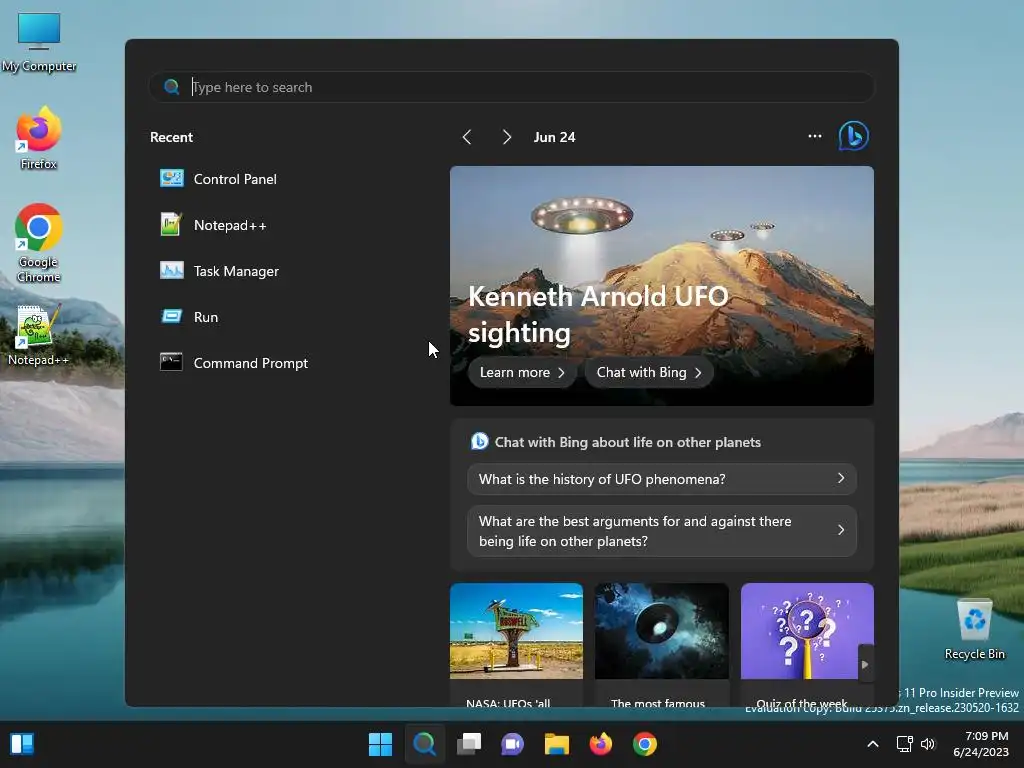Viewport: 1024px width, 768px height.
Task: Open the 'Quiz of the week' card thumbnail
Action: [807, 631]
